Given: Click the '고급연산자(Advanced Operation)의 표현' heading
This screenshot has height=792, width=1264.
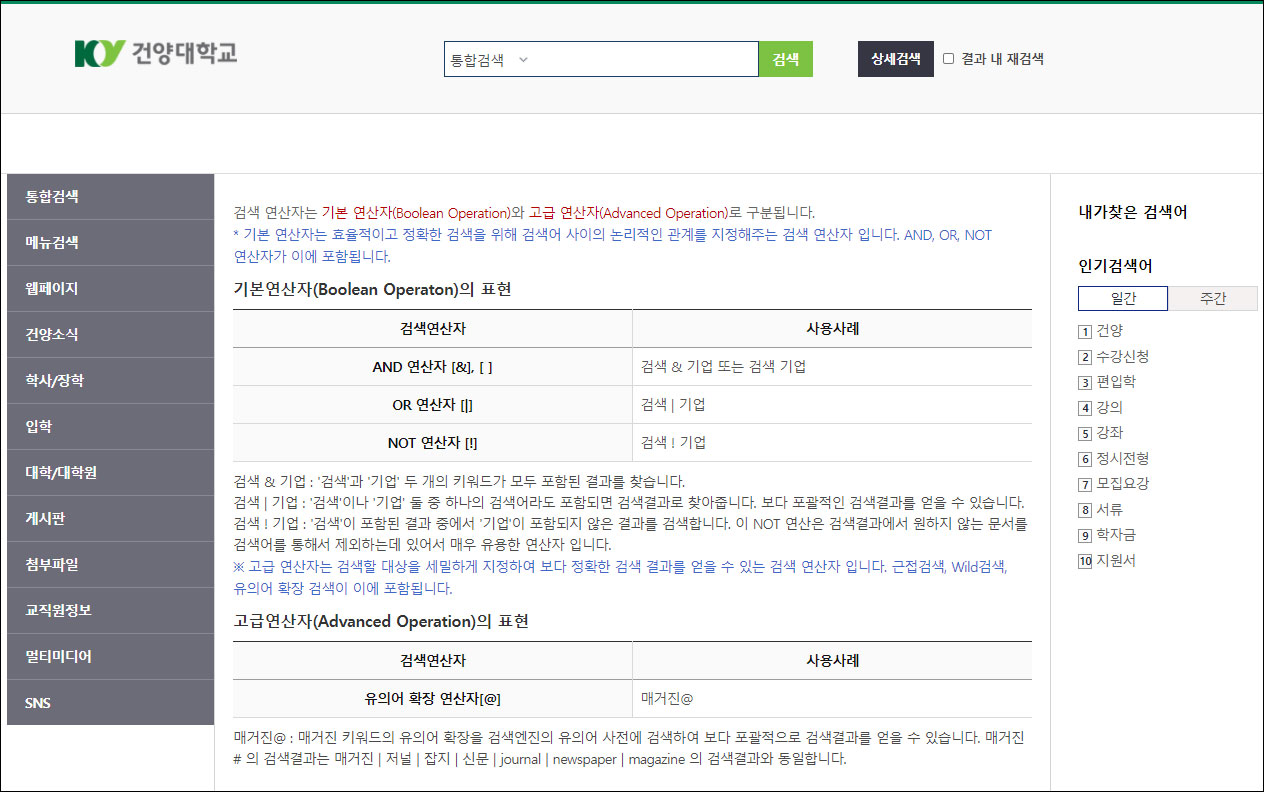Looking at the screenshot, I should 381,621.
